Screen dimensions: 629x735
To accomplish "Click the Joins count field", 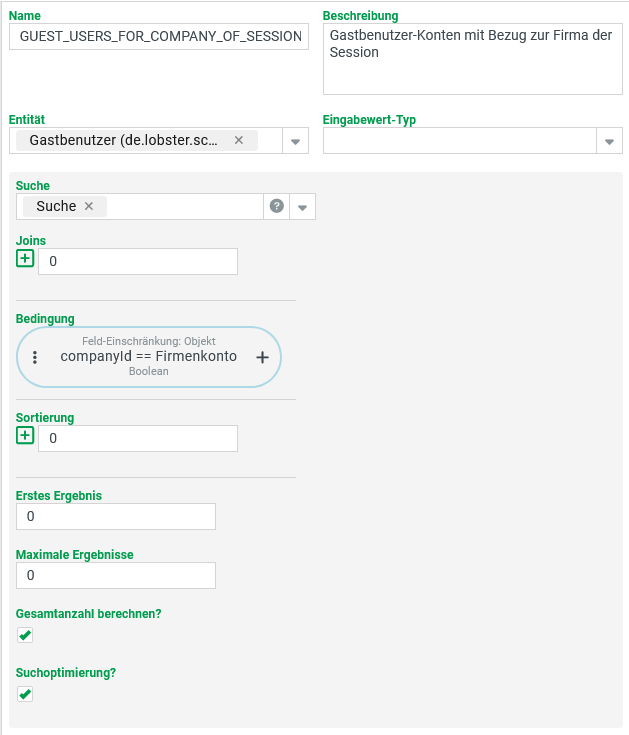I will [x=138, y=261].
